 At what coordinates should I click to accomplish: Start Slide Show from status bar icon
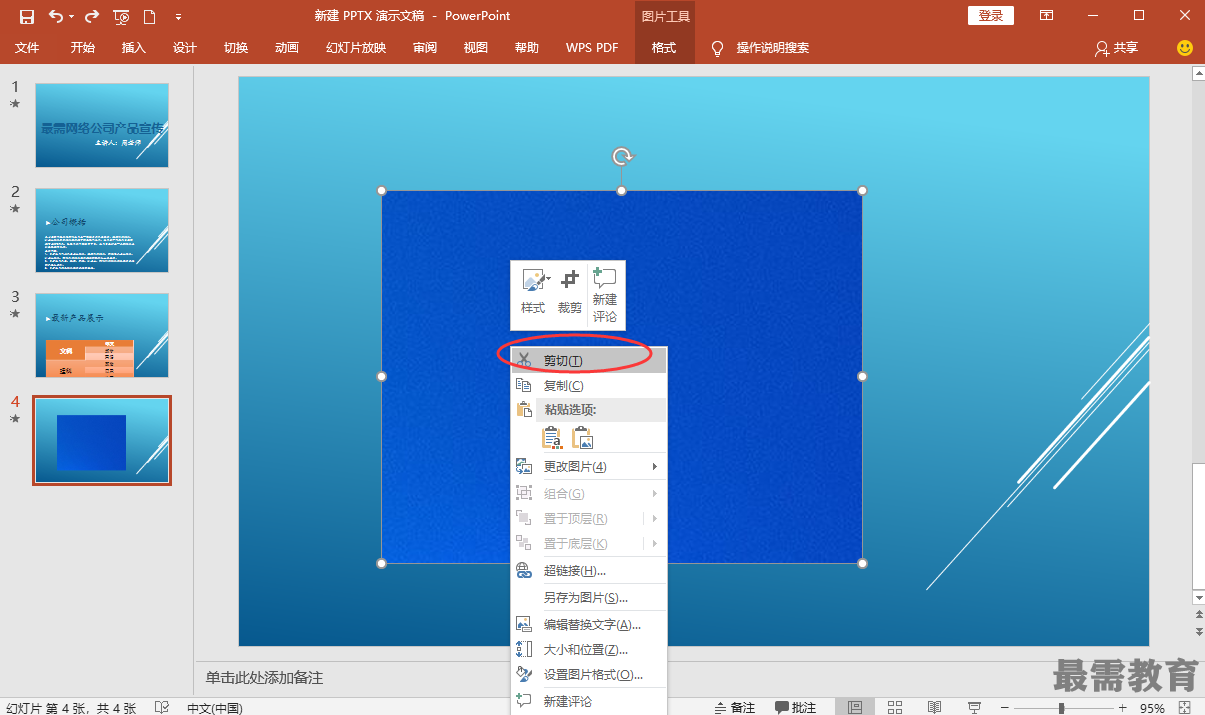(974, 707)
